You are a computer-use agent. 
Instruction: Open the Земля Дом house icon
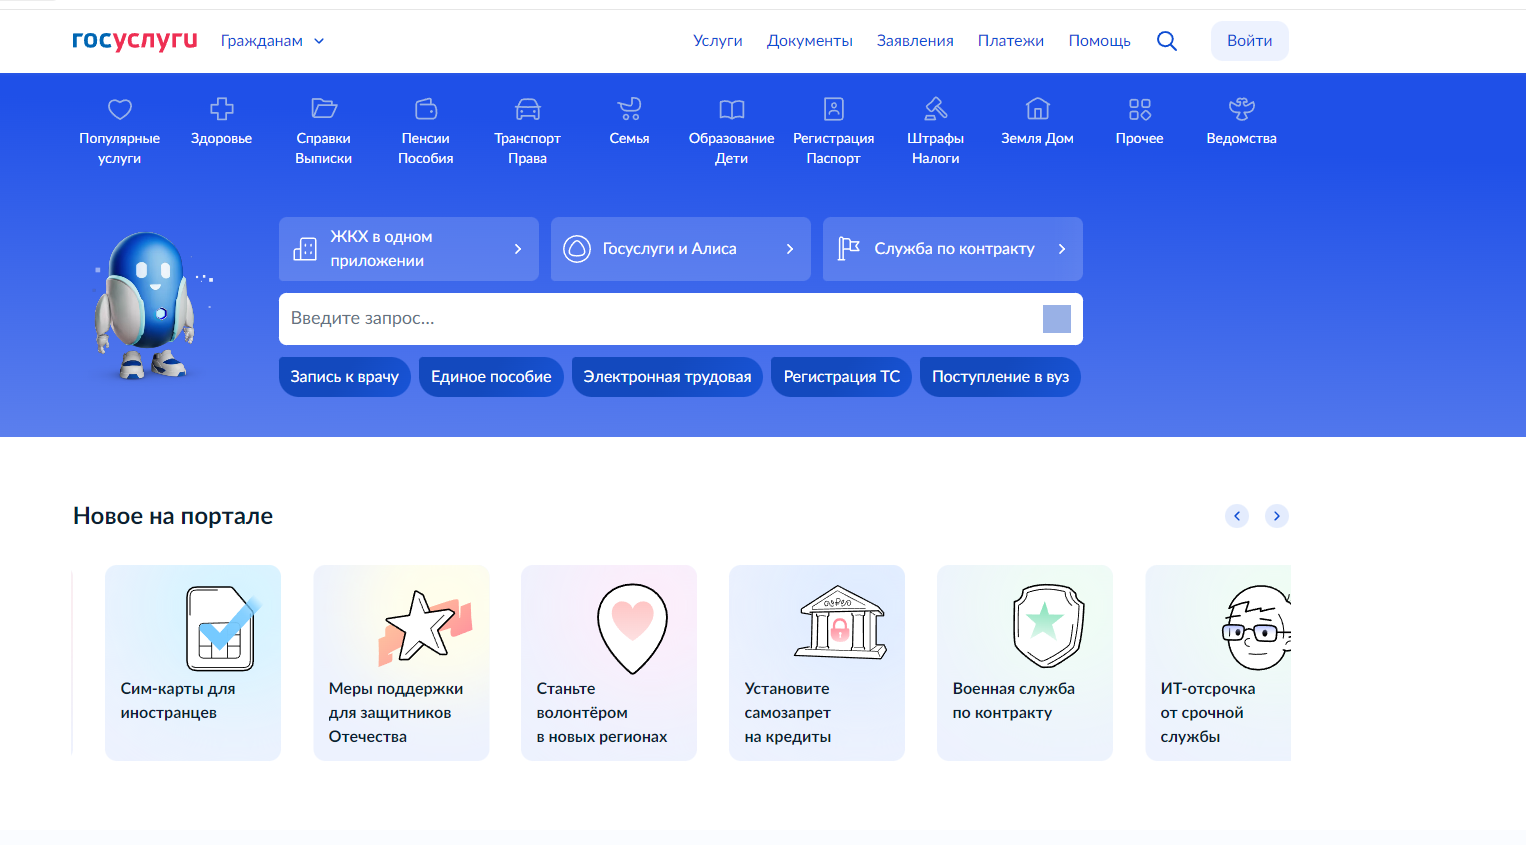coord(1038,108)
